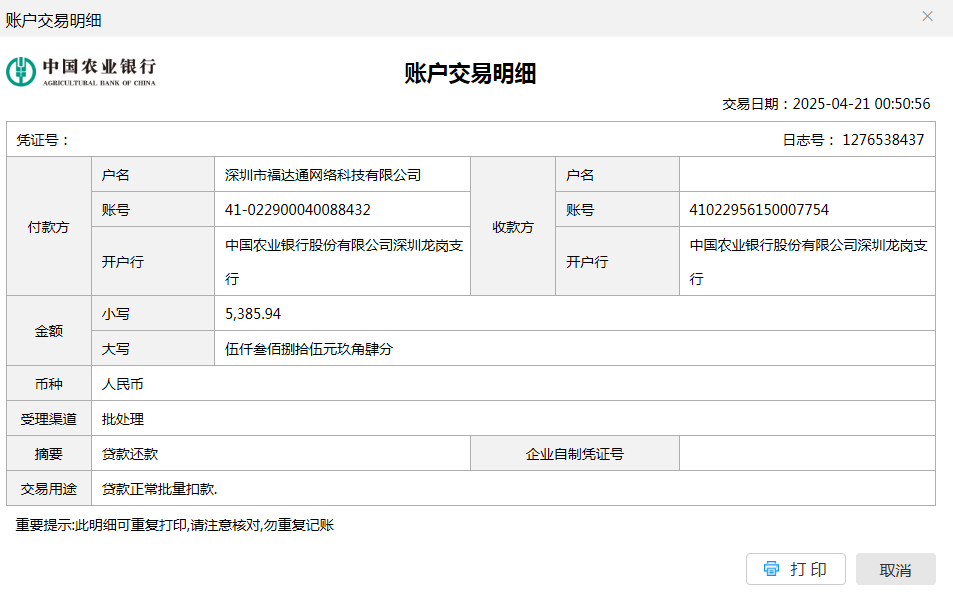Select payer name 深圳市福达通网络科技有限公司

[323, 175]
